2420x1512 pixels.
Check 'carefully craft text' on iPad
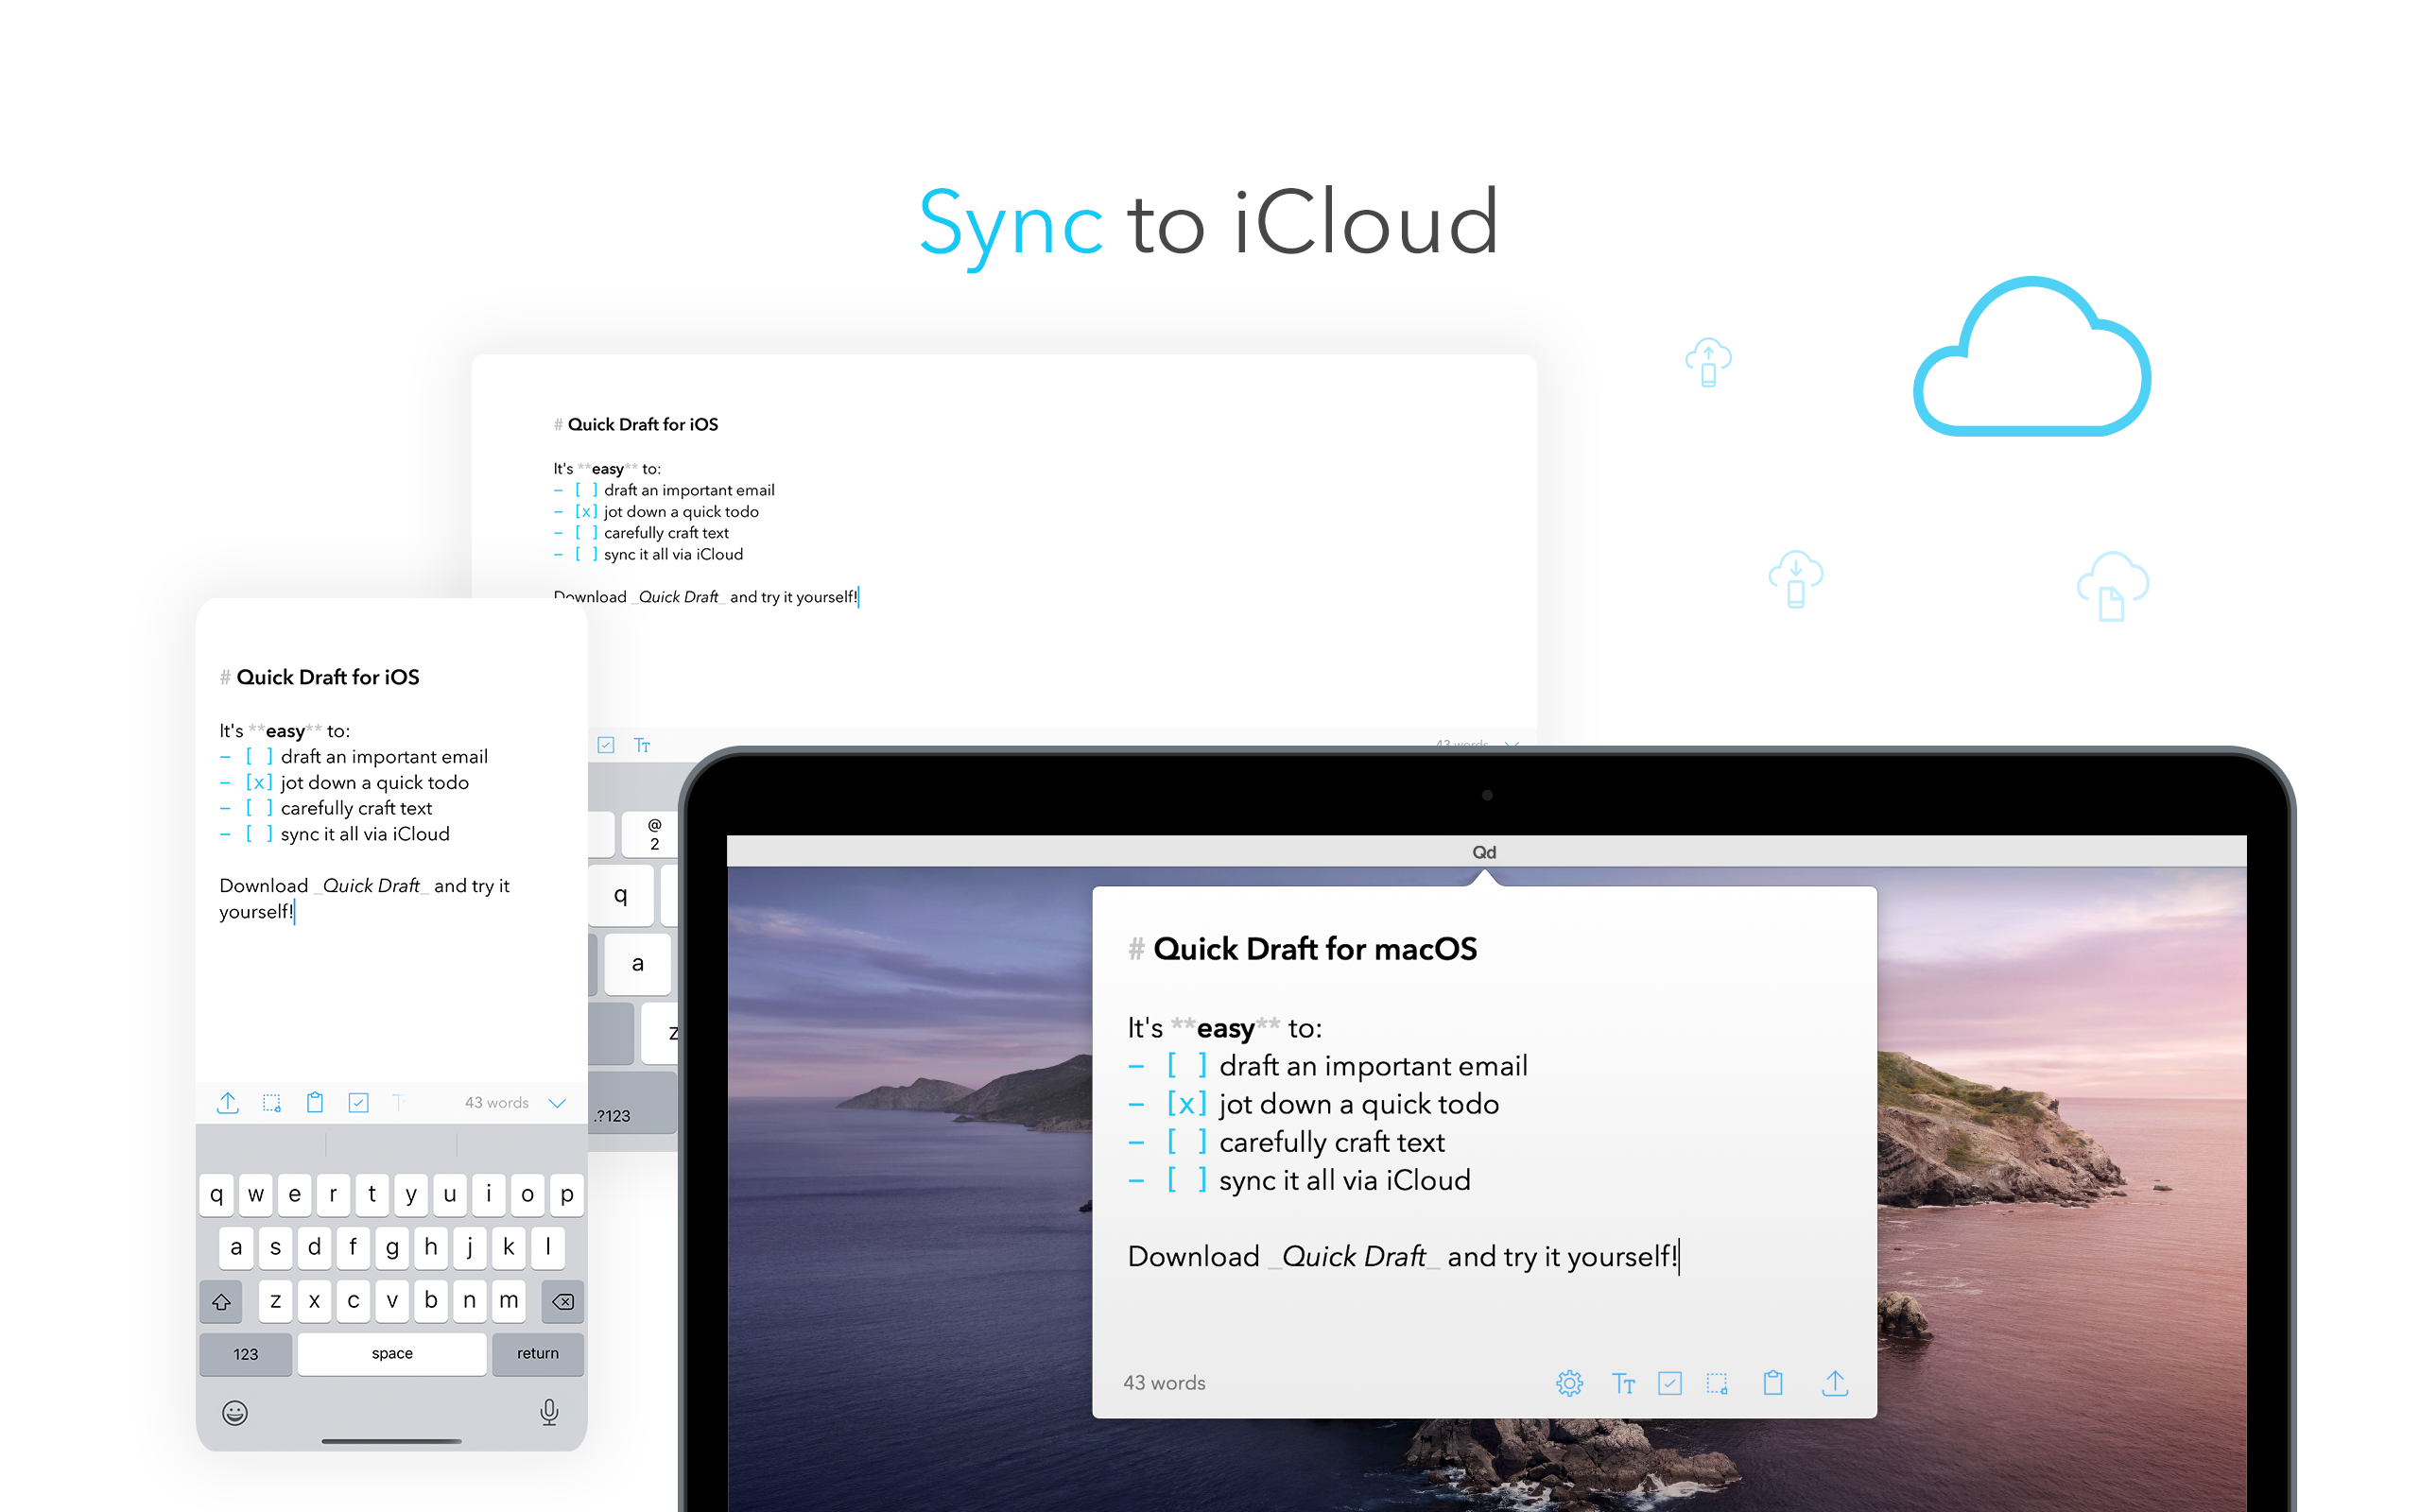587,533
